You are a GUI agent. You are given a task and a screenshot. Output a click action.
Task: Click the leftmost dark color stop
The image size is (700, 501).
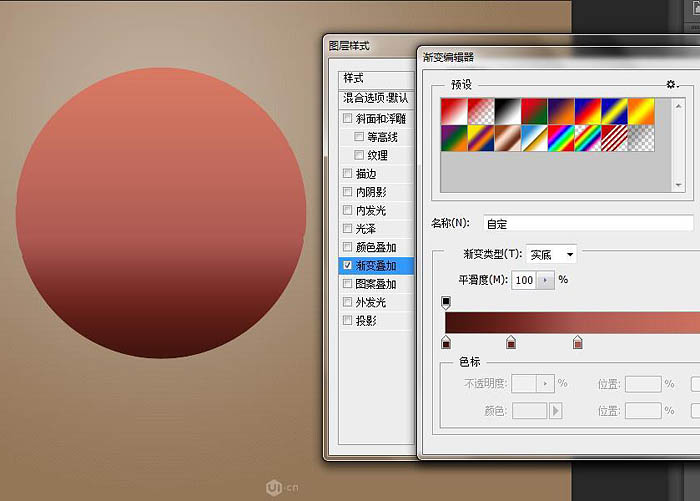click(x=446, y=343)
